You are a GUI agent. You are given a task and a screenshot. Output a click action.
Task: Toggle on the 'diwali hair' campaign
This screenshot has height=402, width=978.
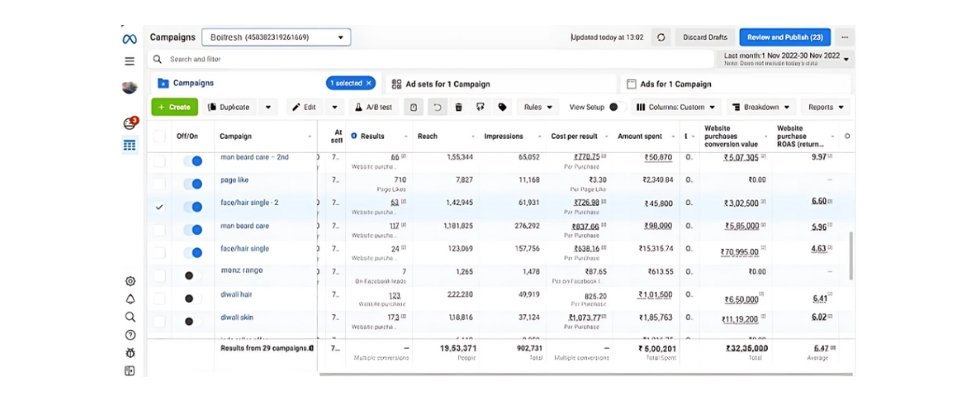(x=191, y=298)
